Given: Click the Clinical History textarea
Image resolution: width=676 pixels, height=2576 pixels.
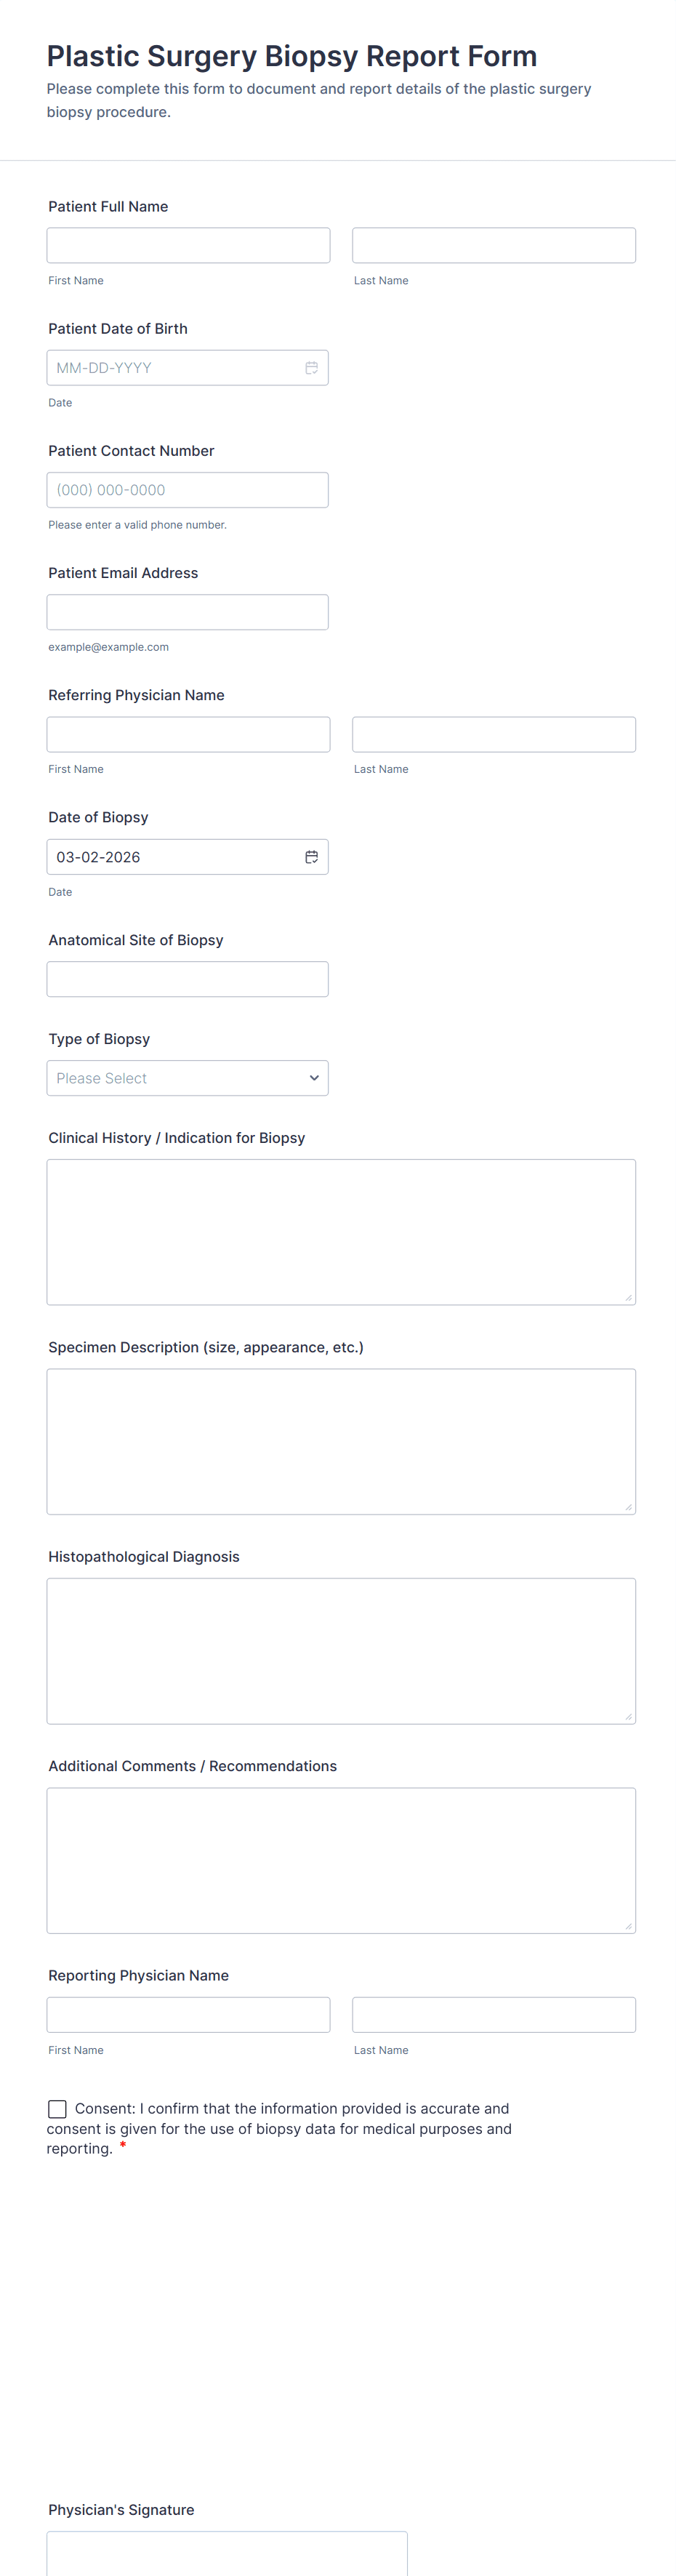Looking at the screenshot, I should [x=341, y=1231].
